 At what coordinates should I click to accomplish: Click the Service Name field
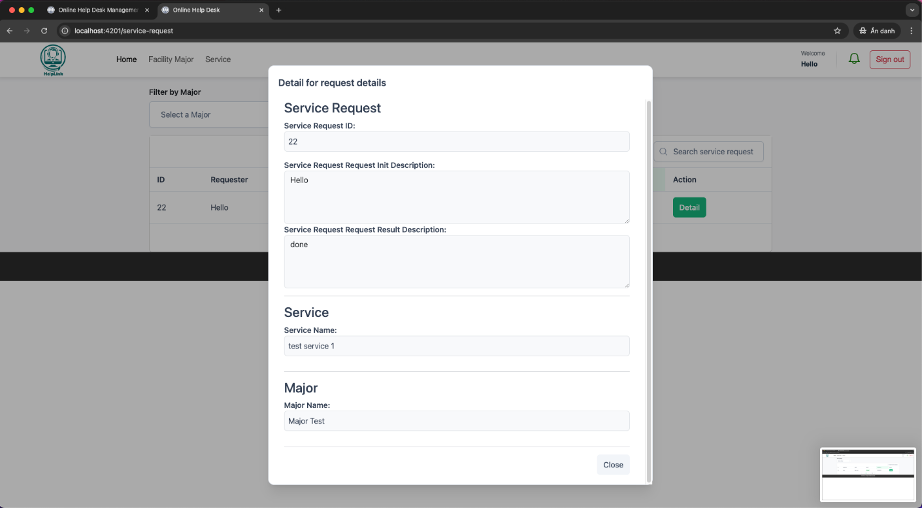[456, 346]
